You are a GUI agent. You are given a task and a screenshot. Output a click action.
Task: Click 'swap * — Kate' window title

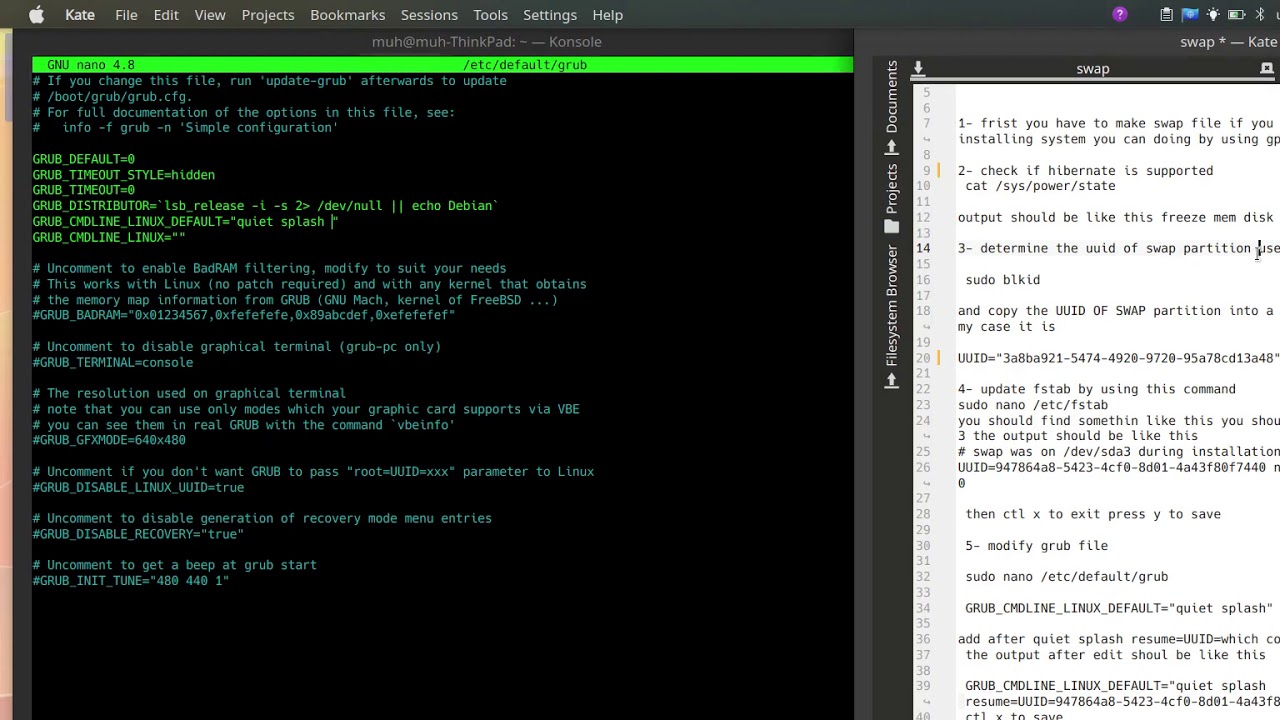[1229, 42]
